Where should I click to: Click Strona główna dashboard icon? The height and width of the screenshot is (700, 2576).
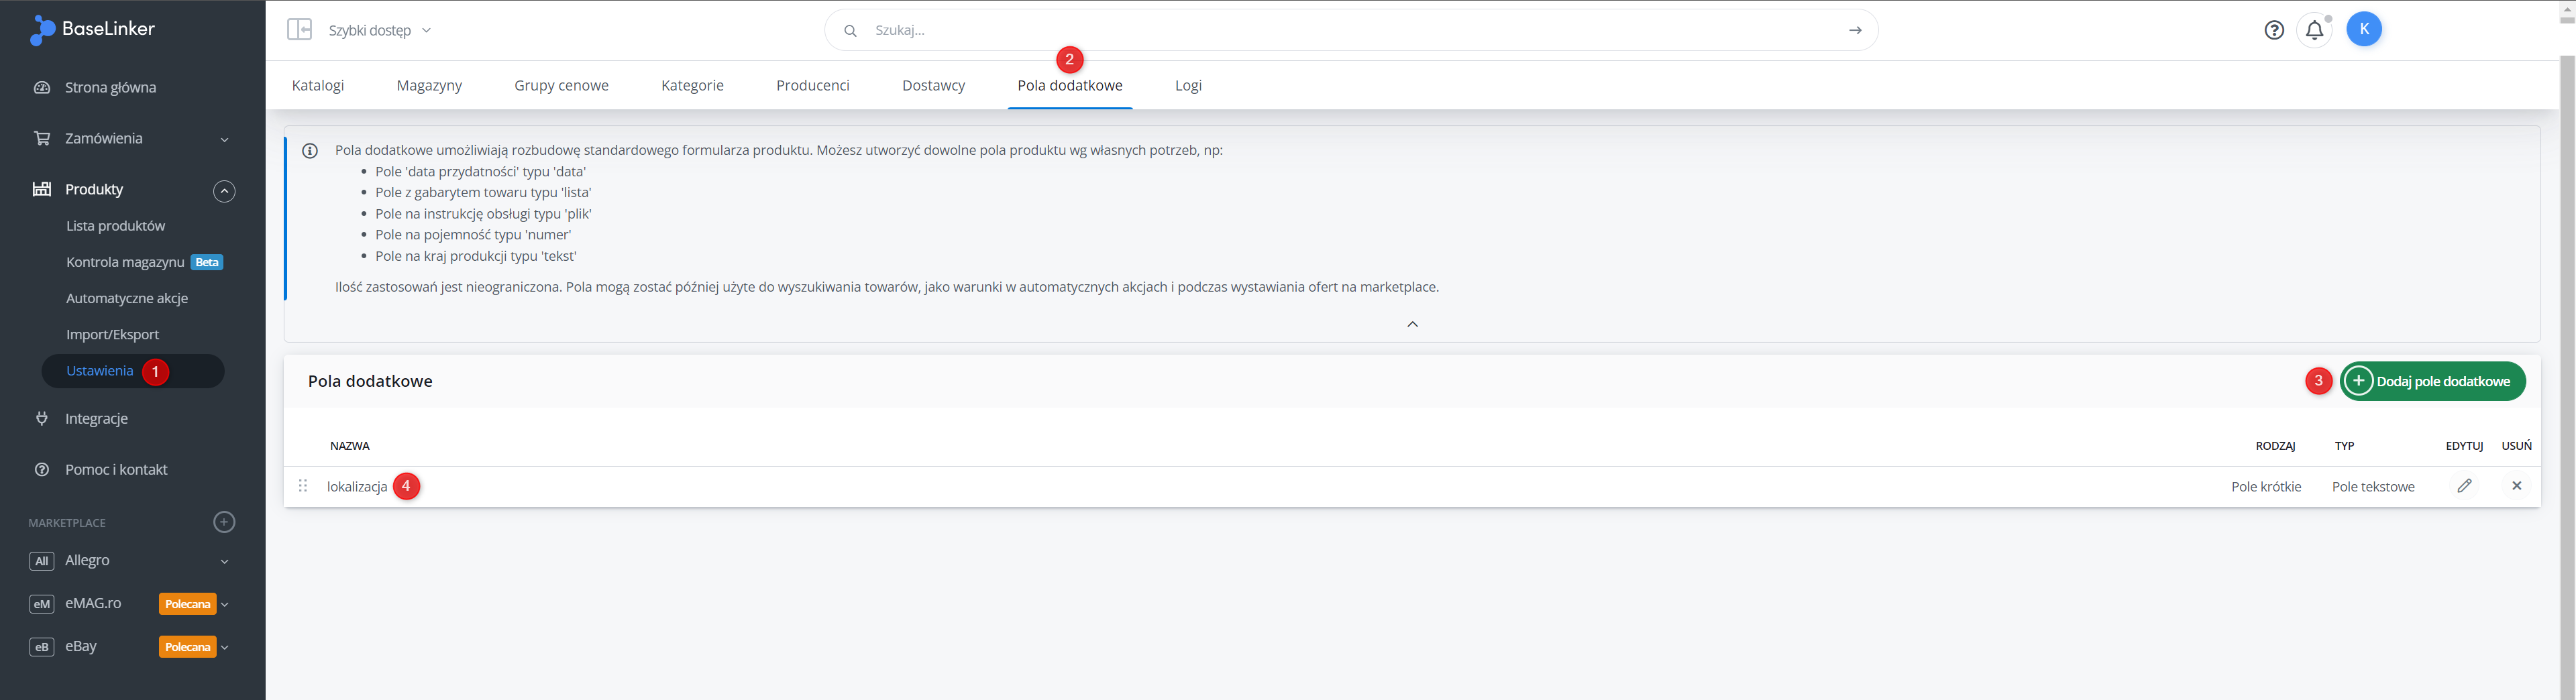coord(42,88)
